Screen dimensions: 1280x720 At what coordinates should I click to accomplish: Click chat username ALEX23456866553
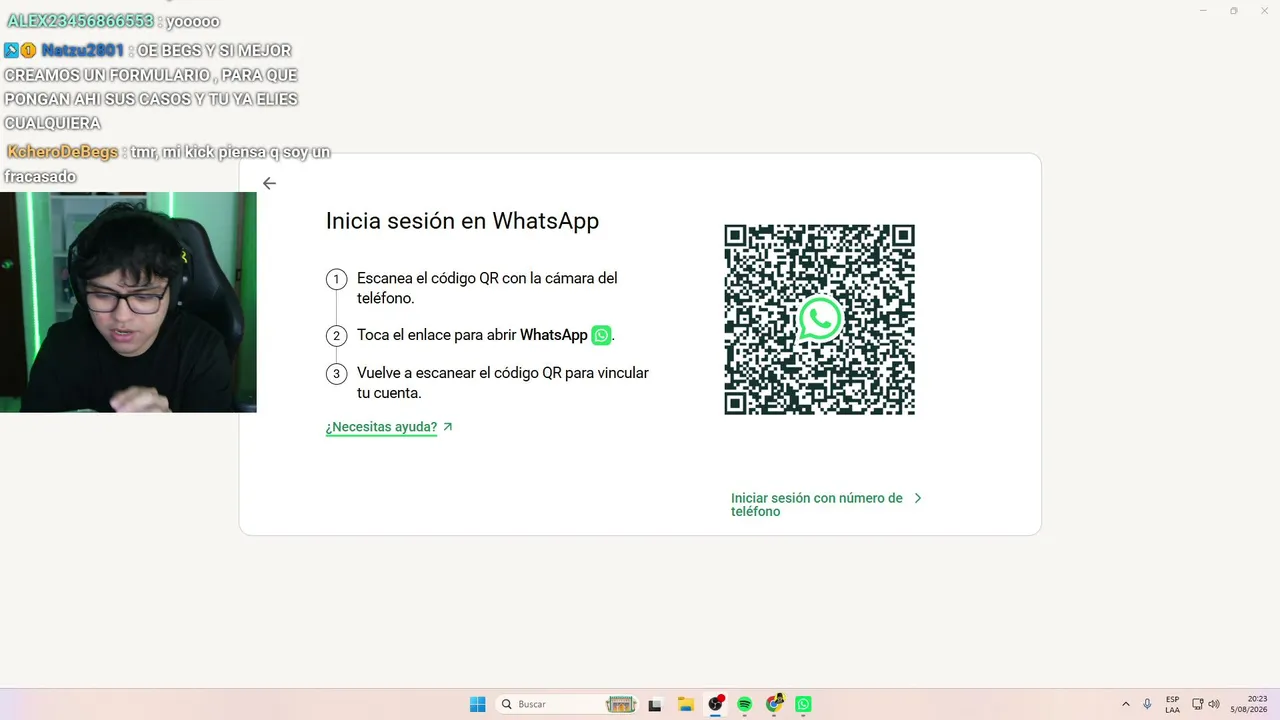(x=81, y=21)
